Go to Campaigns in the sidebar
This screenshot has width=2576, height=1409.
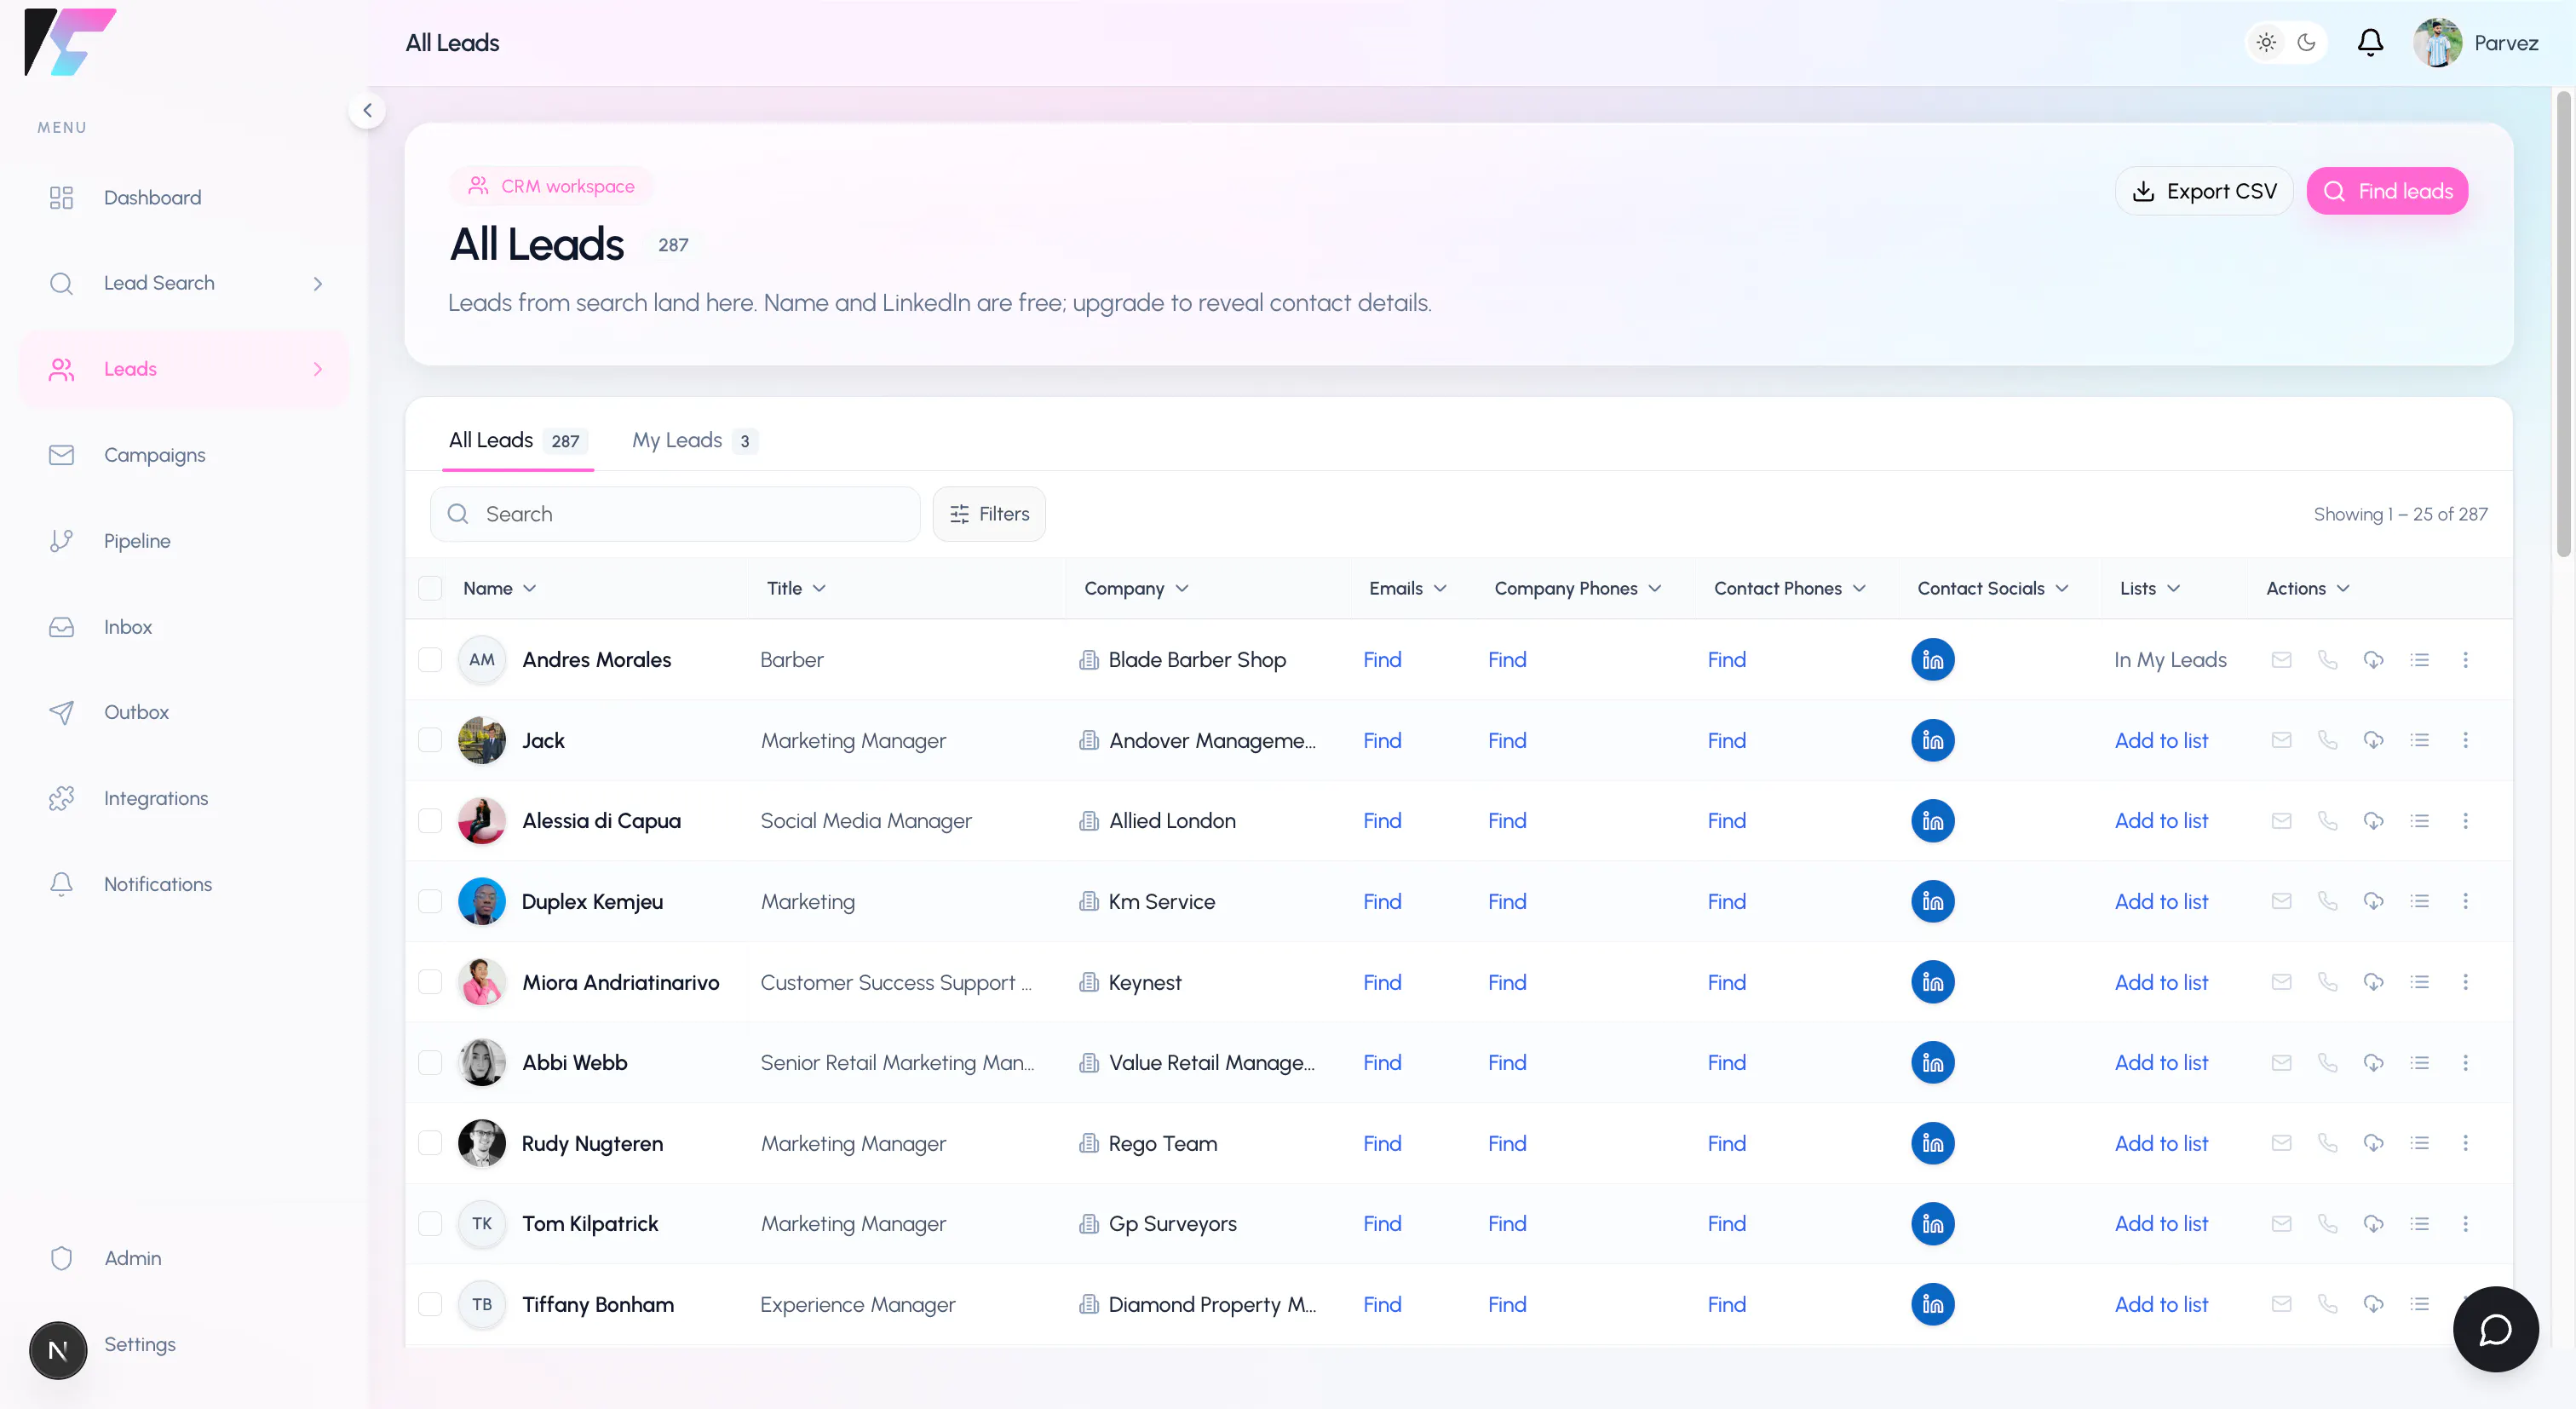185,455
